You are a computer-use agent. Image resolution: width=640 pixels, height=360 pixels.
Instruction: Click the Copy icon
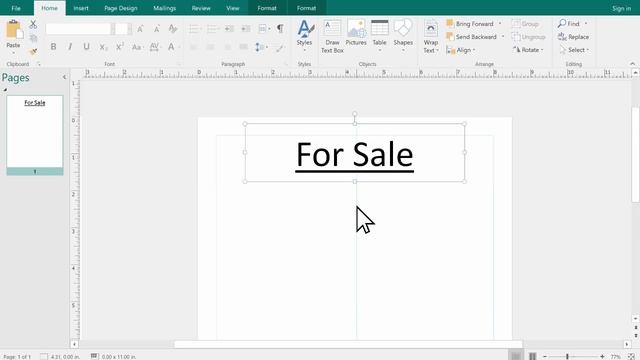coord(33,38)
